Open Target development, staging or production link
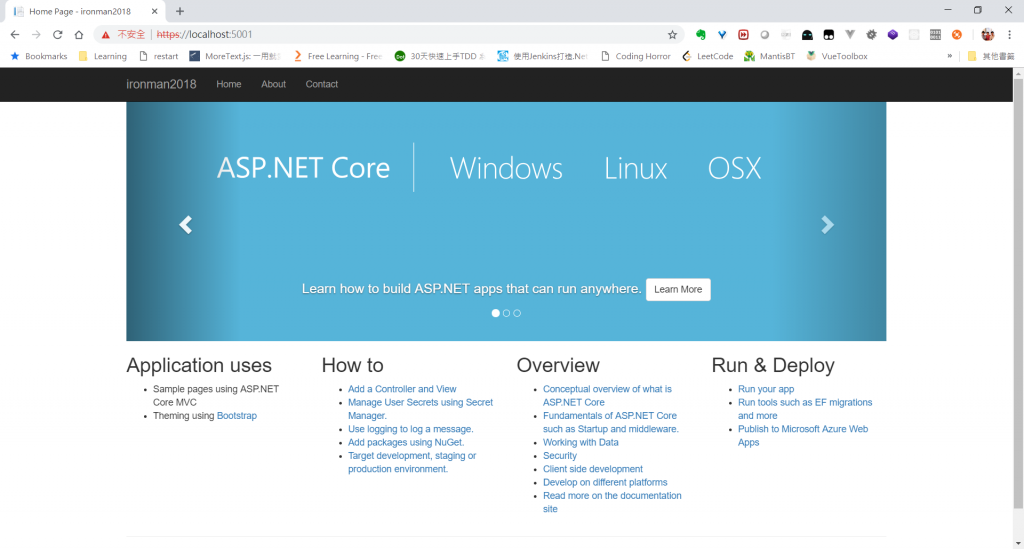 [411, 462]
